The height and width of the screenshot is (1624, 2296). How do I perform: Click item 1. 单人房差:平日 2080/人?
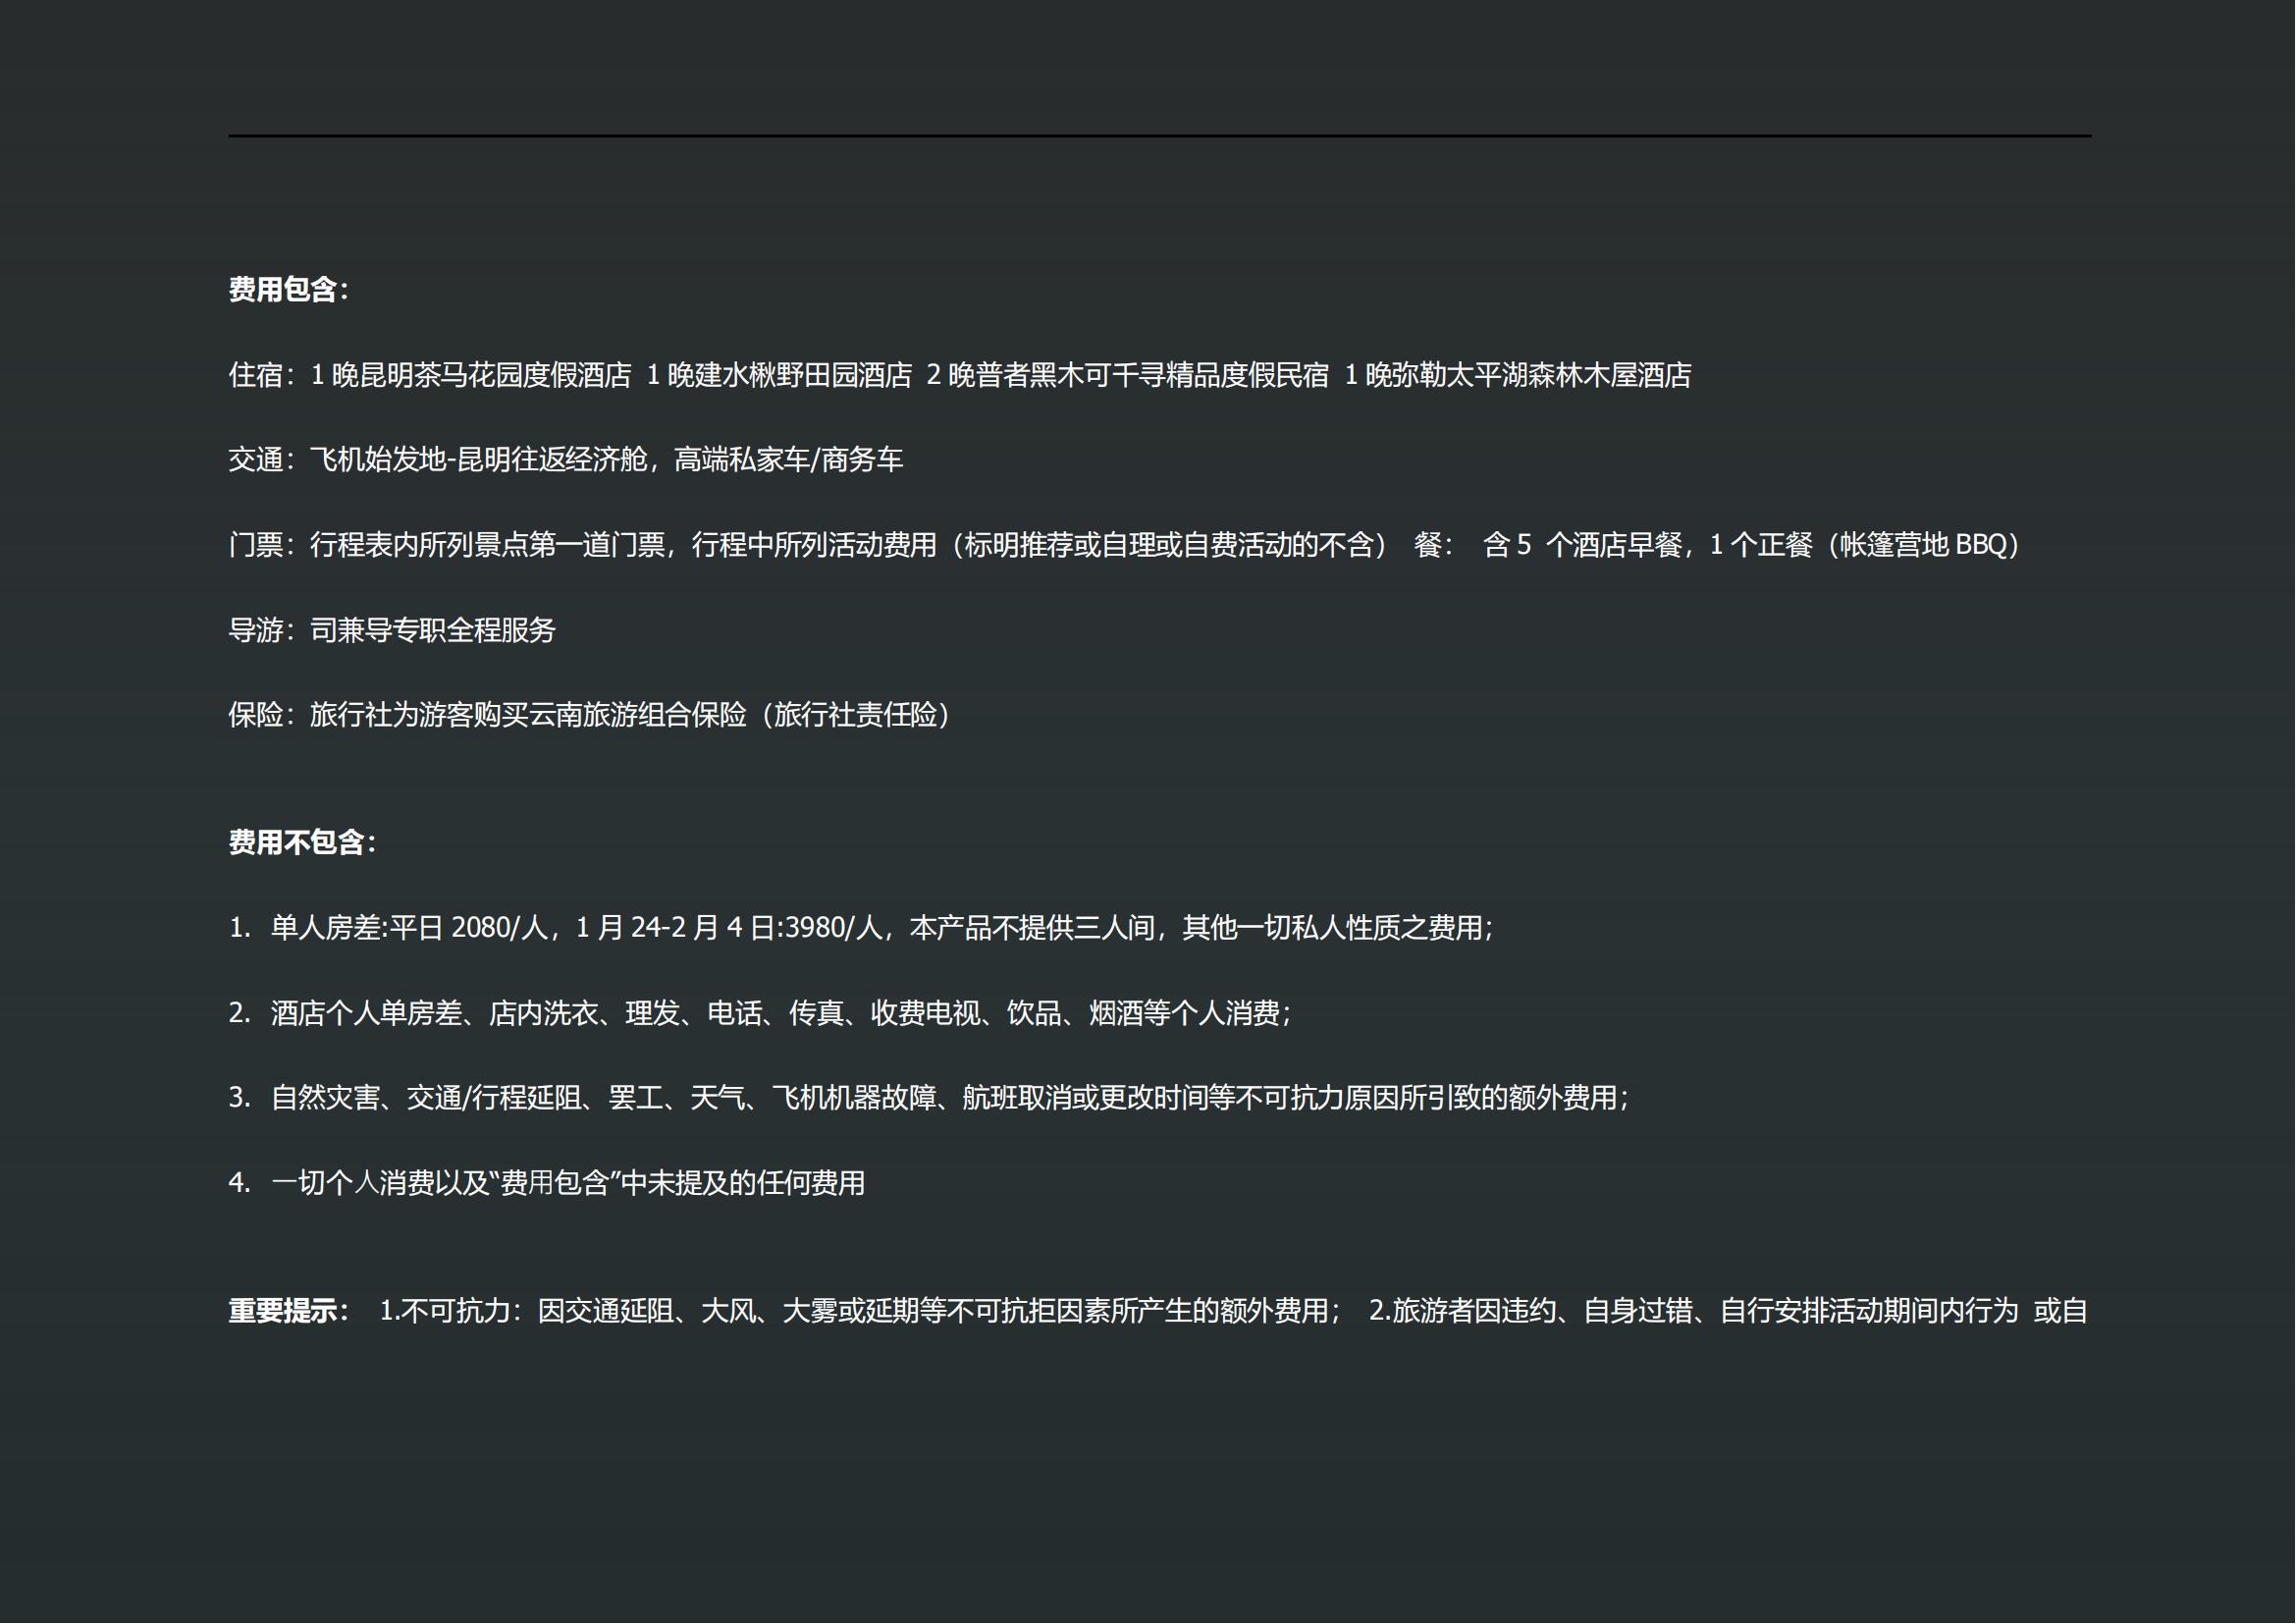point(861,928)
